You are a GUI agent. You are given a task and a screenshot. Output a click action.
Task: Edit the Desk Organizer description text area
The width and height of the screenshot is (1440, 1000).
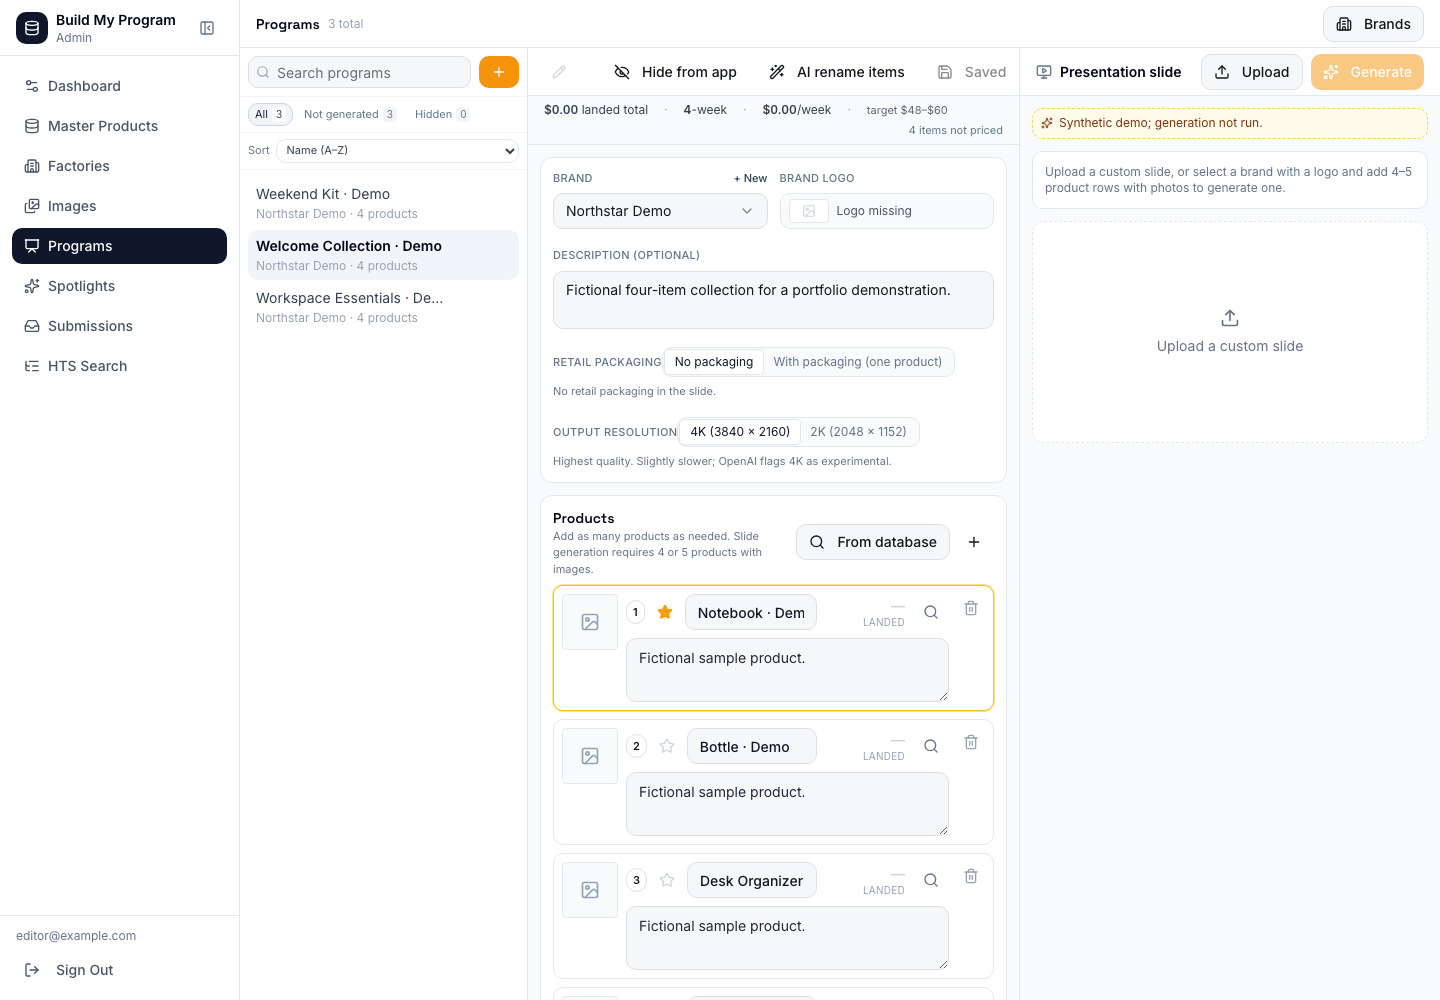coord(787,938)
